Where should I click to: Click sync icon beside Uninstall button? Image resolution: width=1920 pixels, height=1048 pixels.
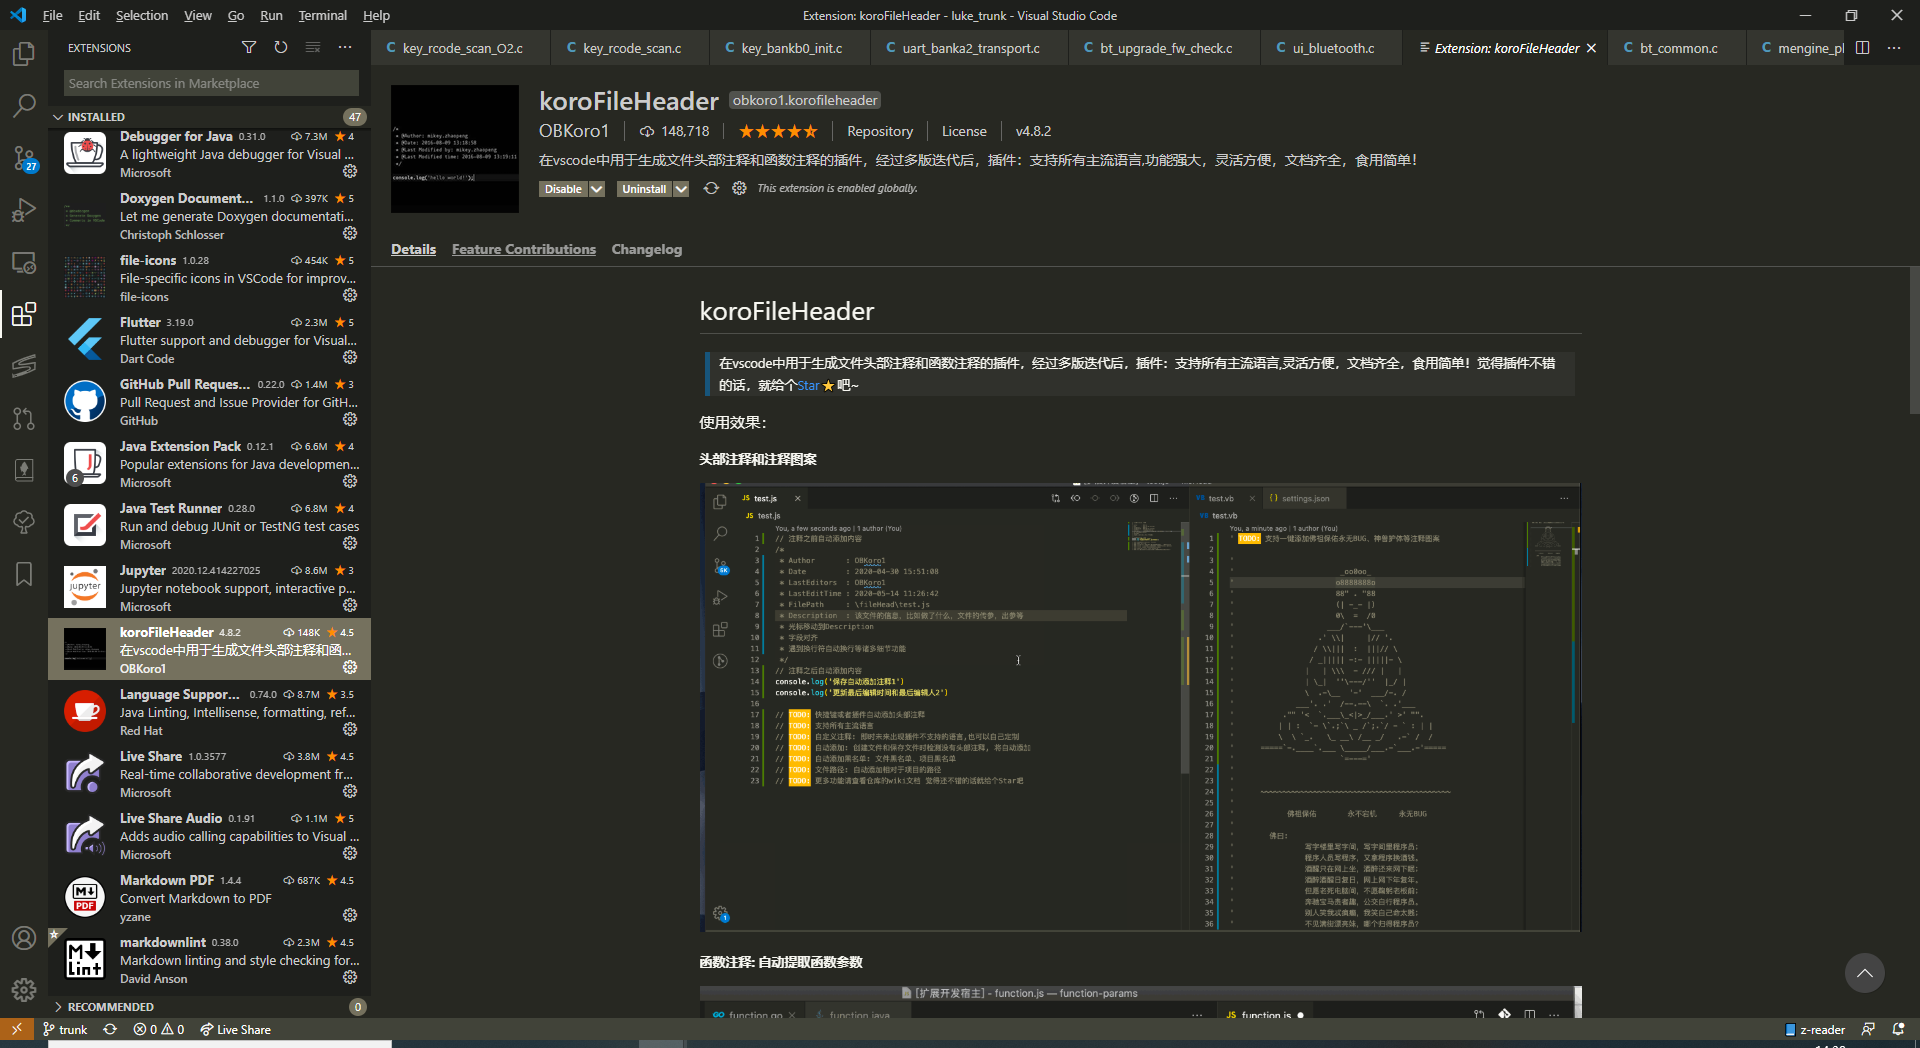[x=711, y=188]
